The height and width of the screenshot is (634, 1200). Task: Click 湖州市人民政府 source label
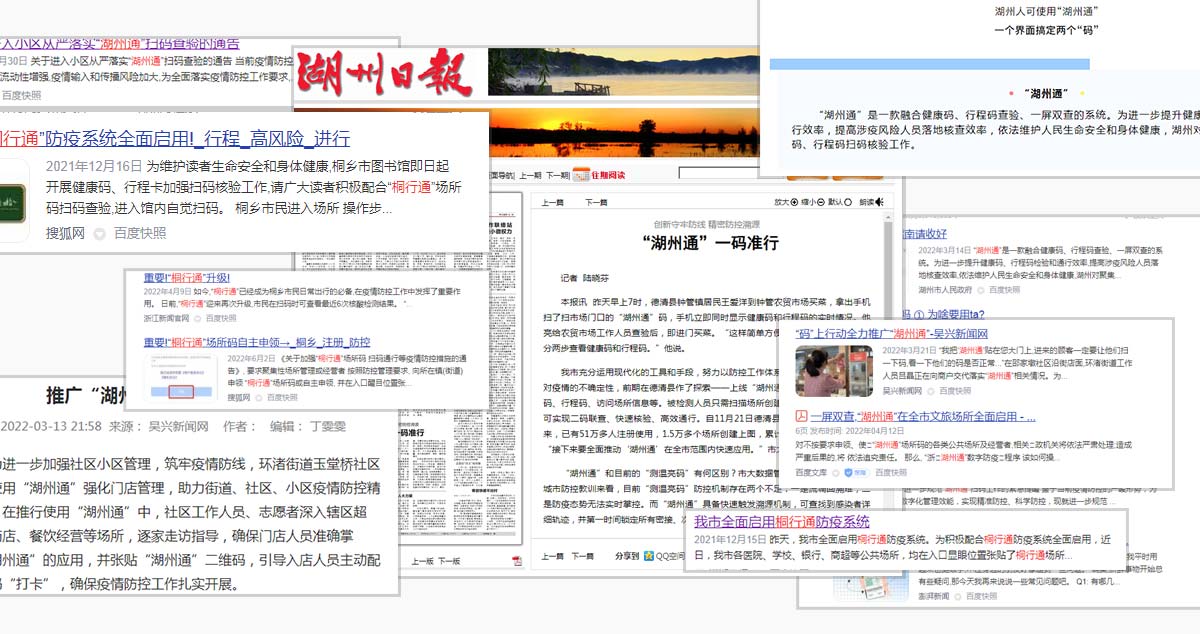(x=944, y=290)
